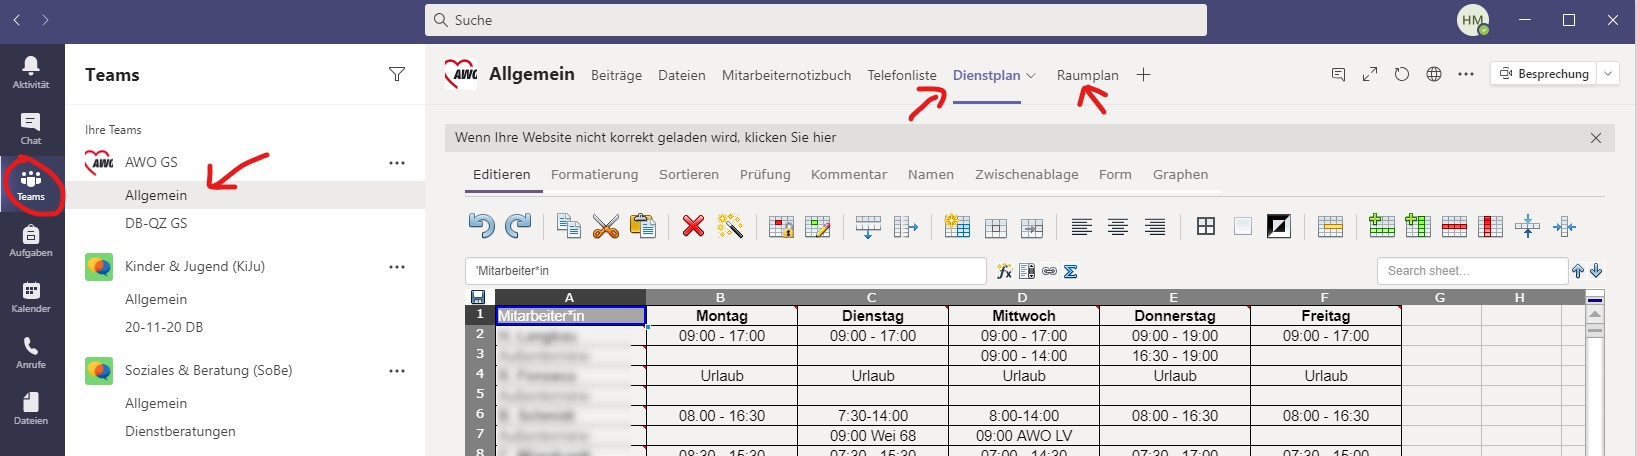Click the expand tab diagonal arrows icon
The width and height of the screenshot is (1637, 456).
[1370, 74]
